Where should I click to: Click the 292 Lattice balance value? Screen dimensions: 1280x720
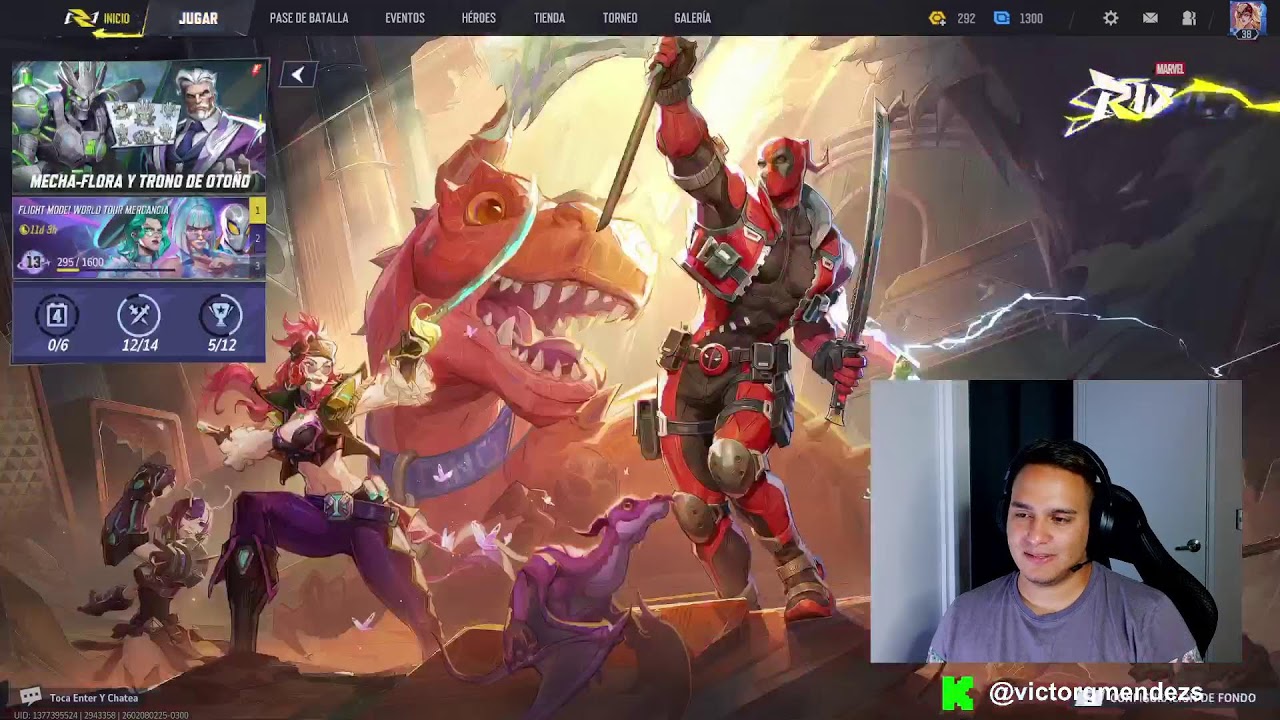pyautogui.click(x=966, y=18)
